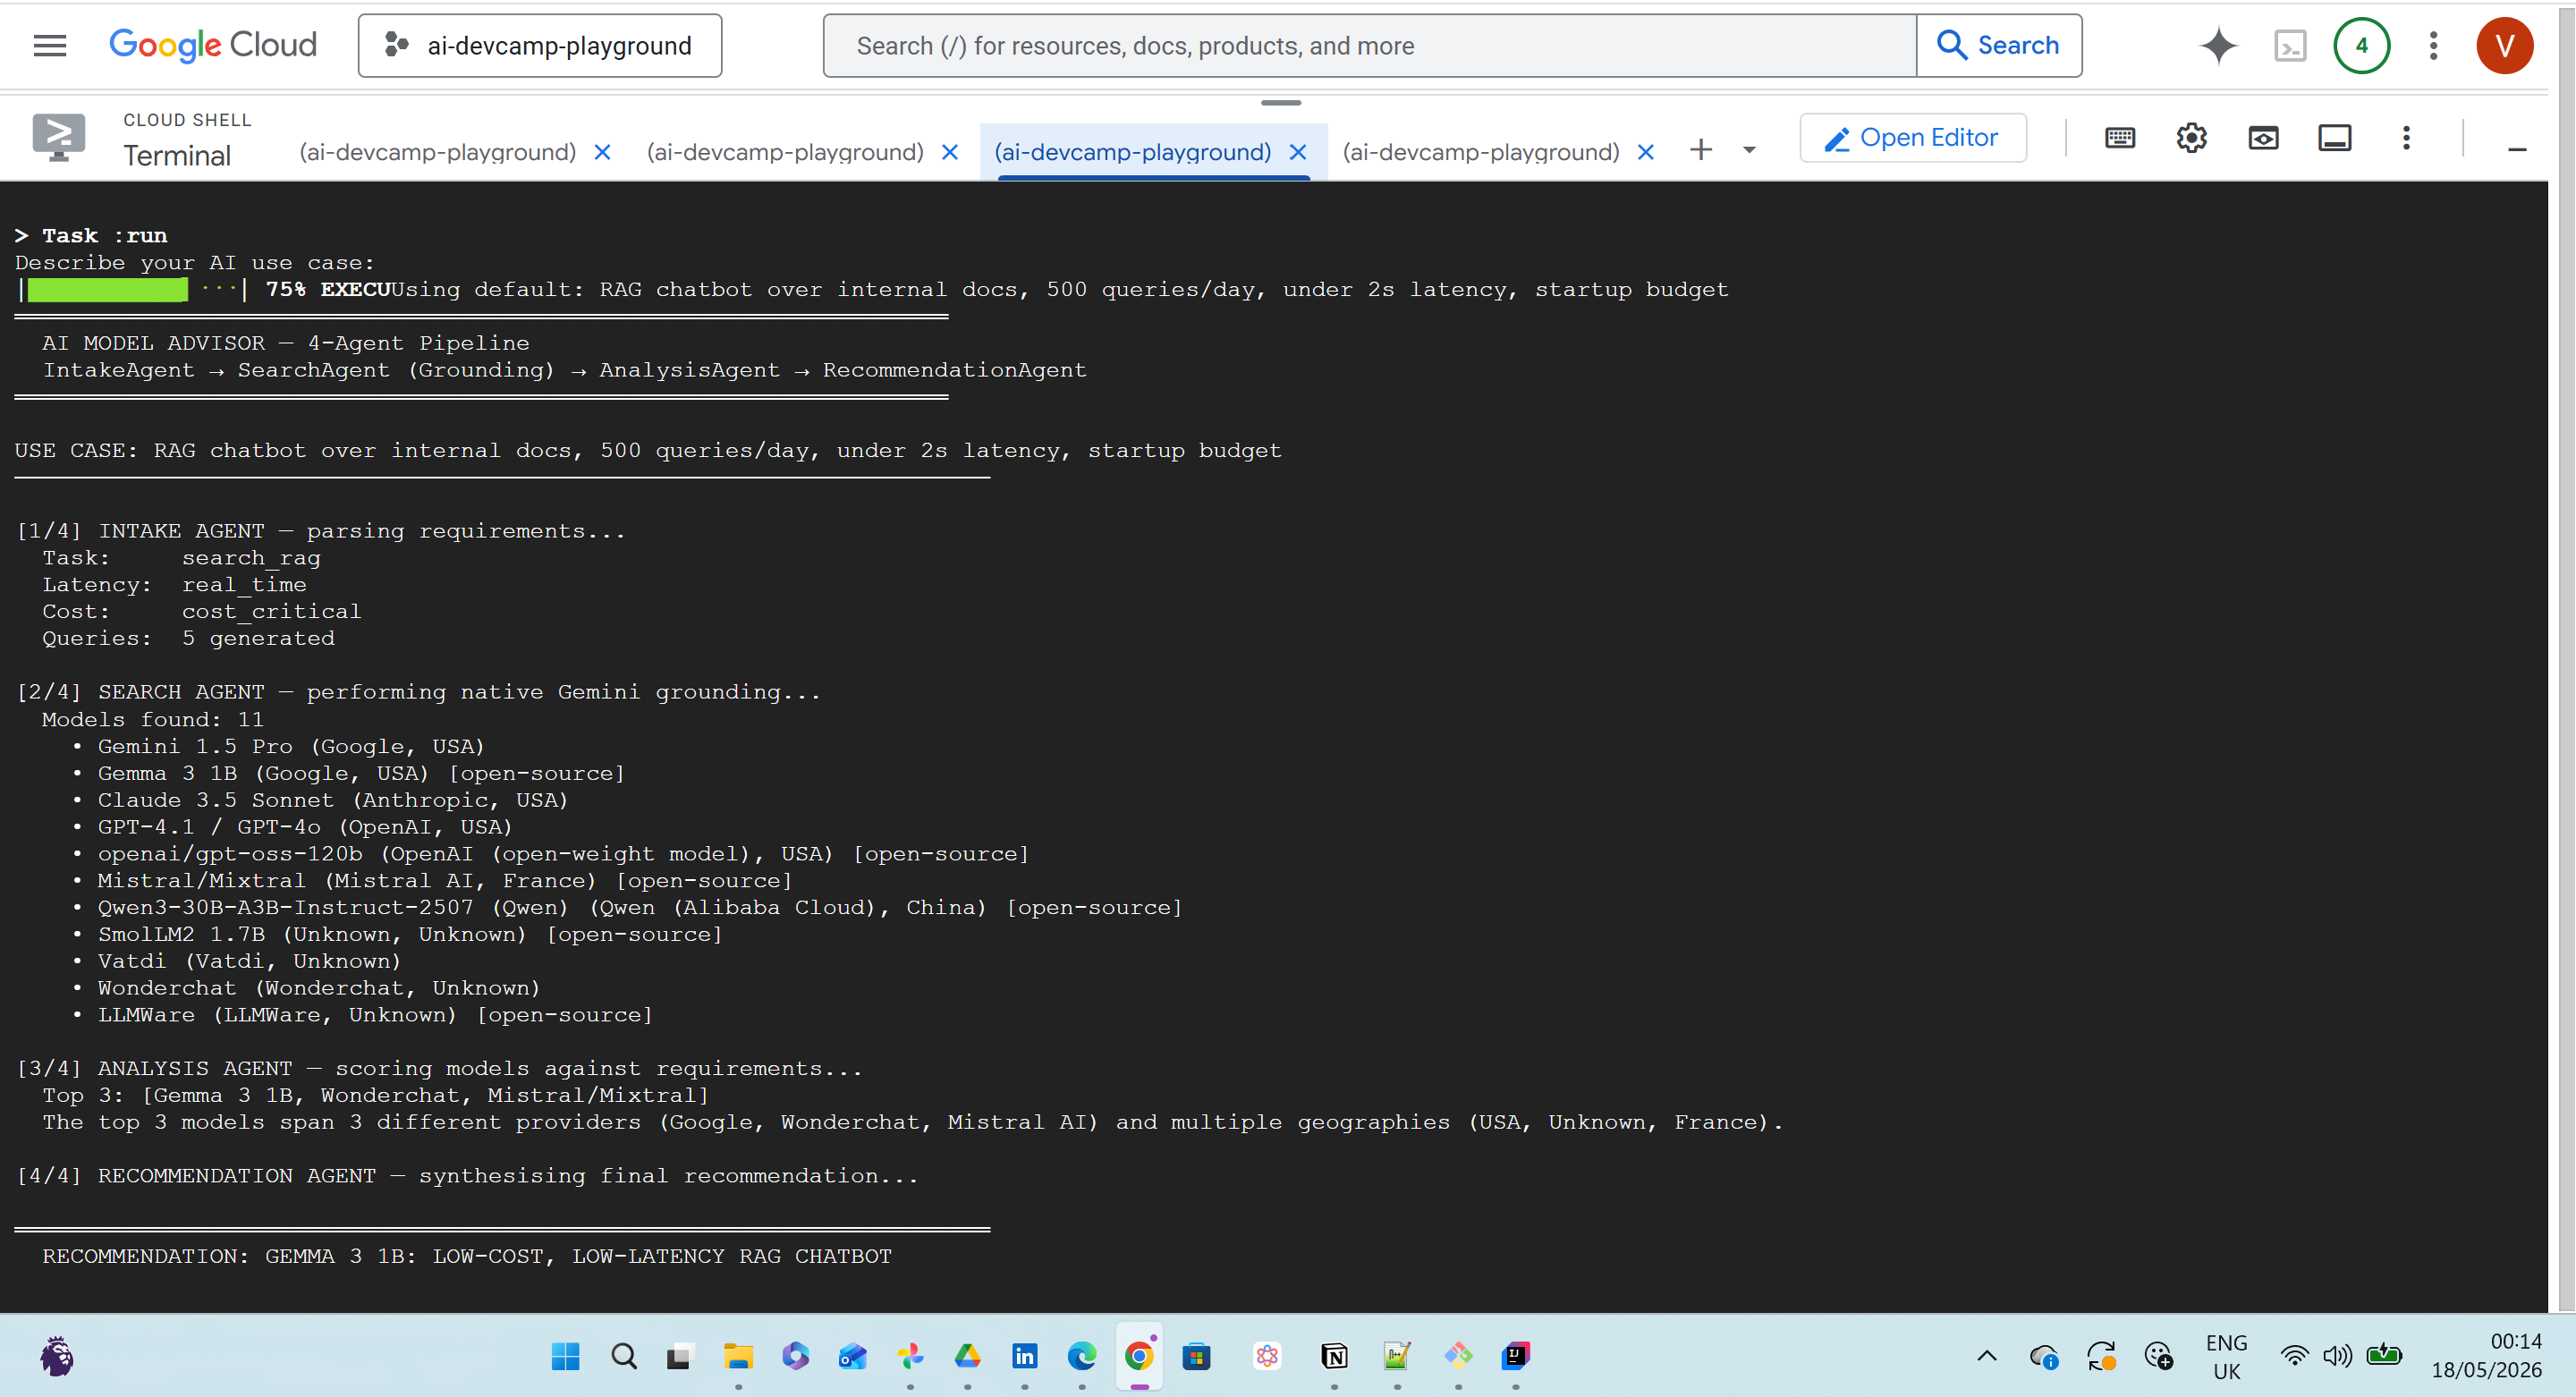Open the Windows Start menu
This screenshot has height=1397, width=2576.
click(565, 1356)
